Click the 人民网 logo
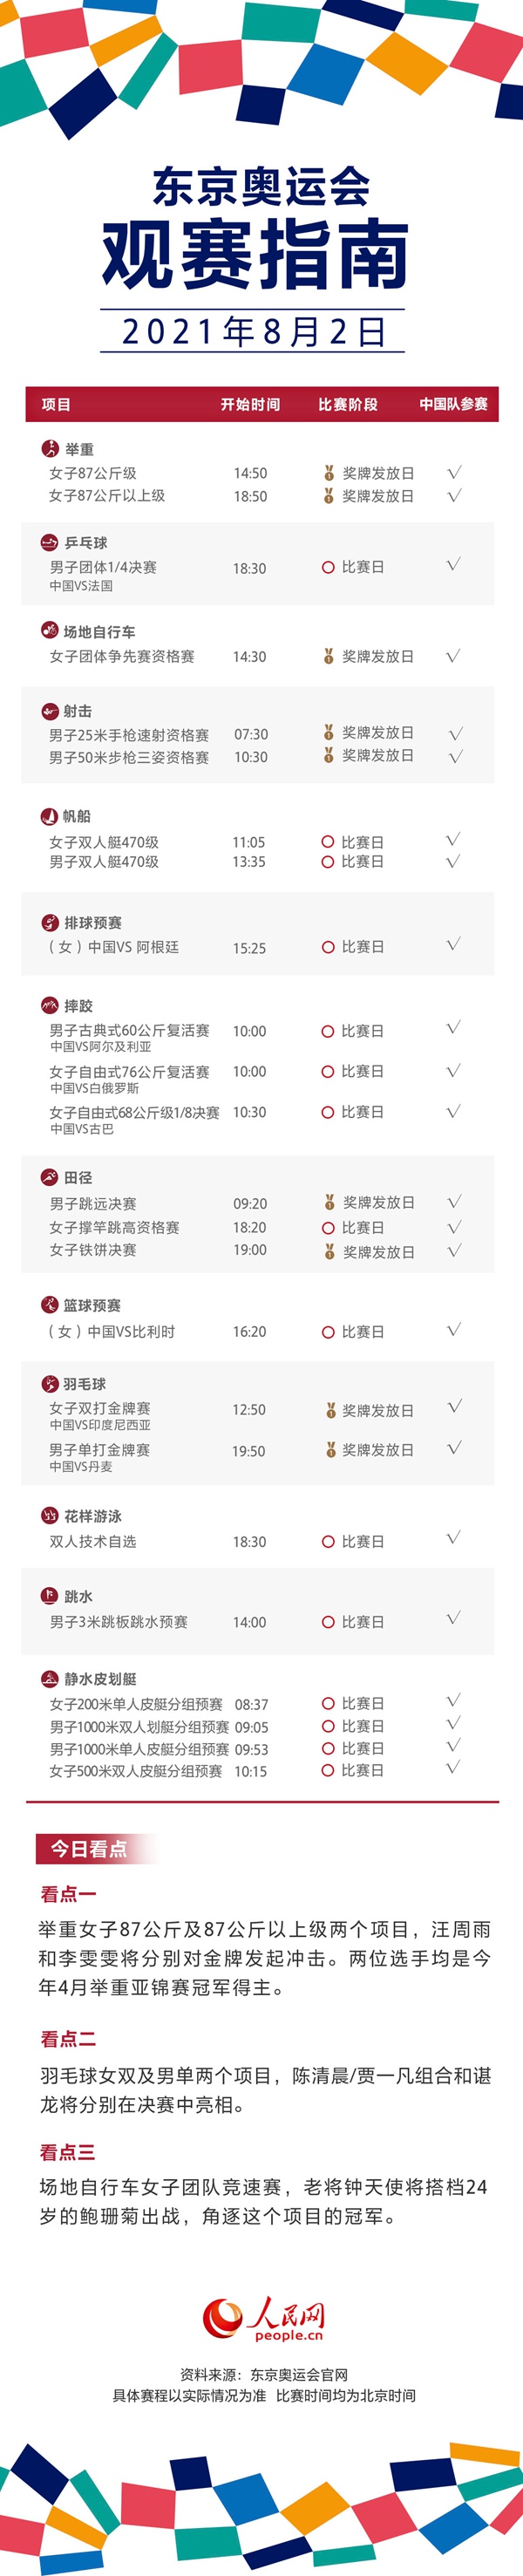523x2576 pixels. click(x=262, y=2317)
